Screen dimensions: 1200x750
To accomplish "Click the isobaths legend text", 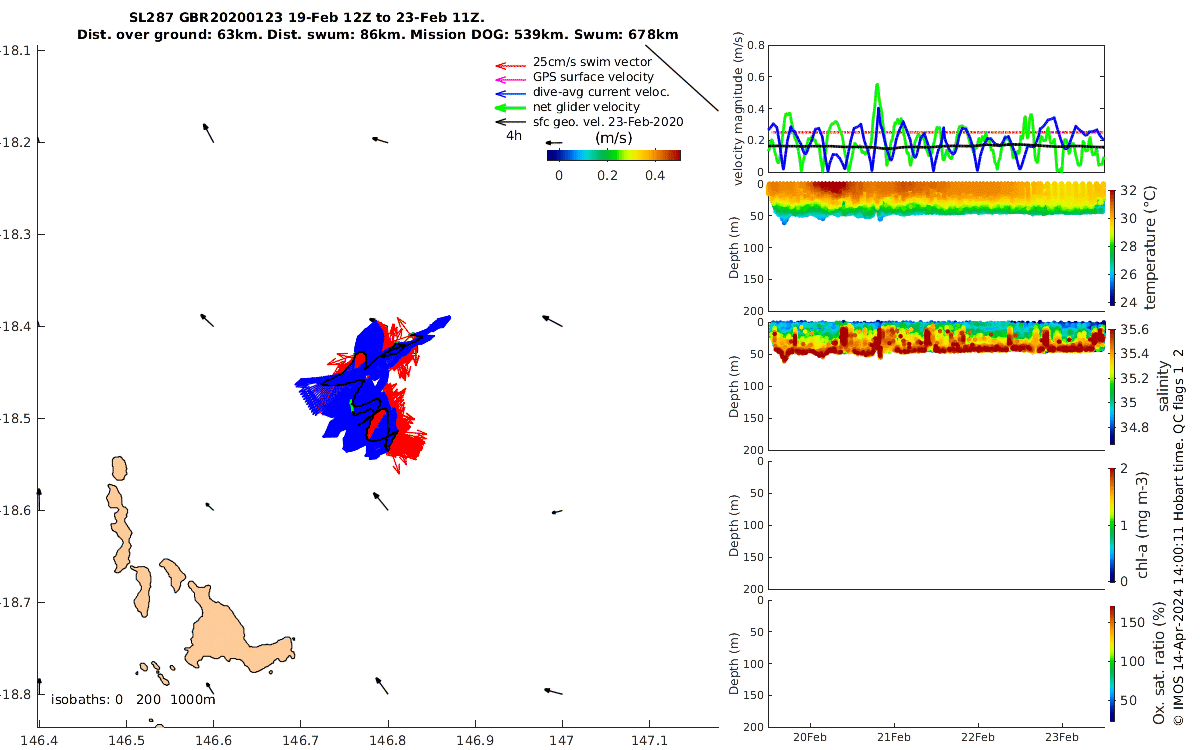I will point(133,700).
